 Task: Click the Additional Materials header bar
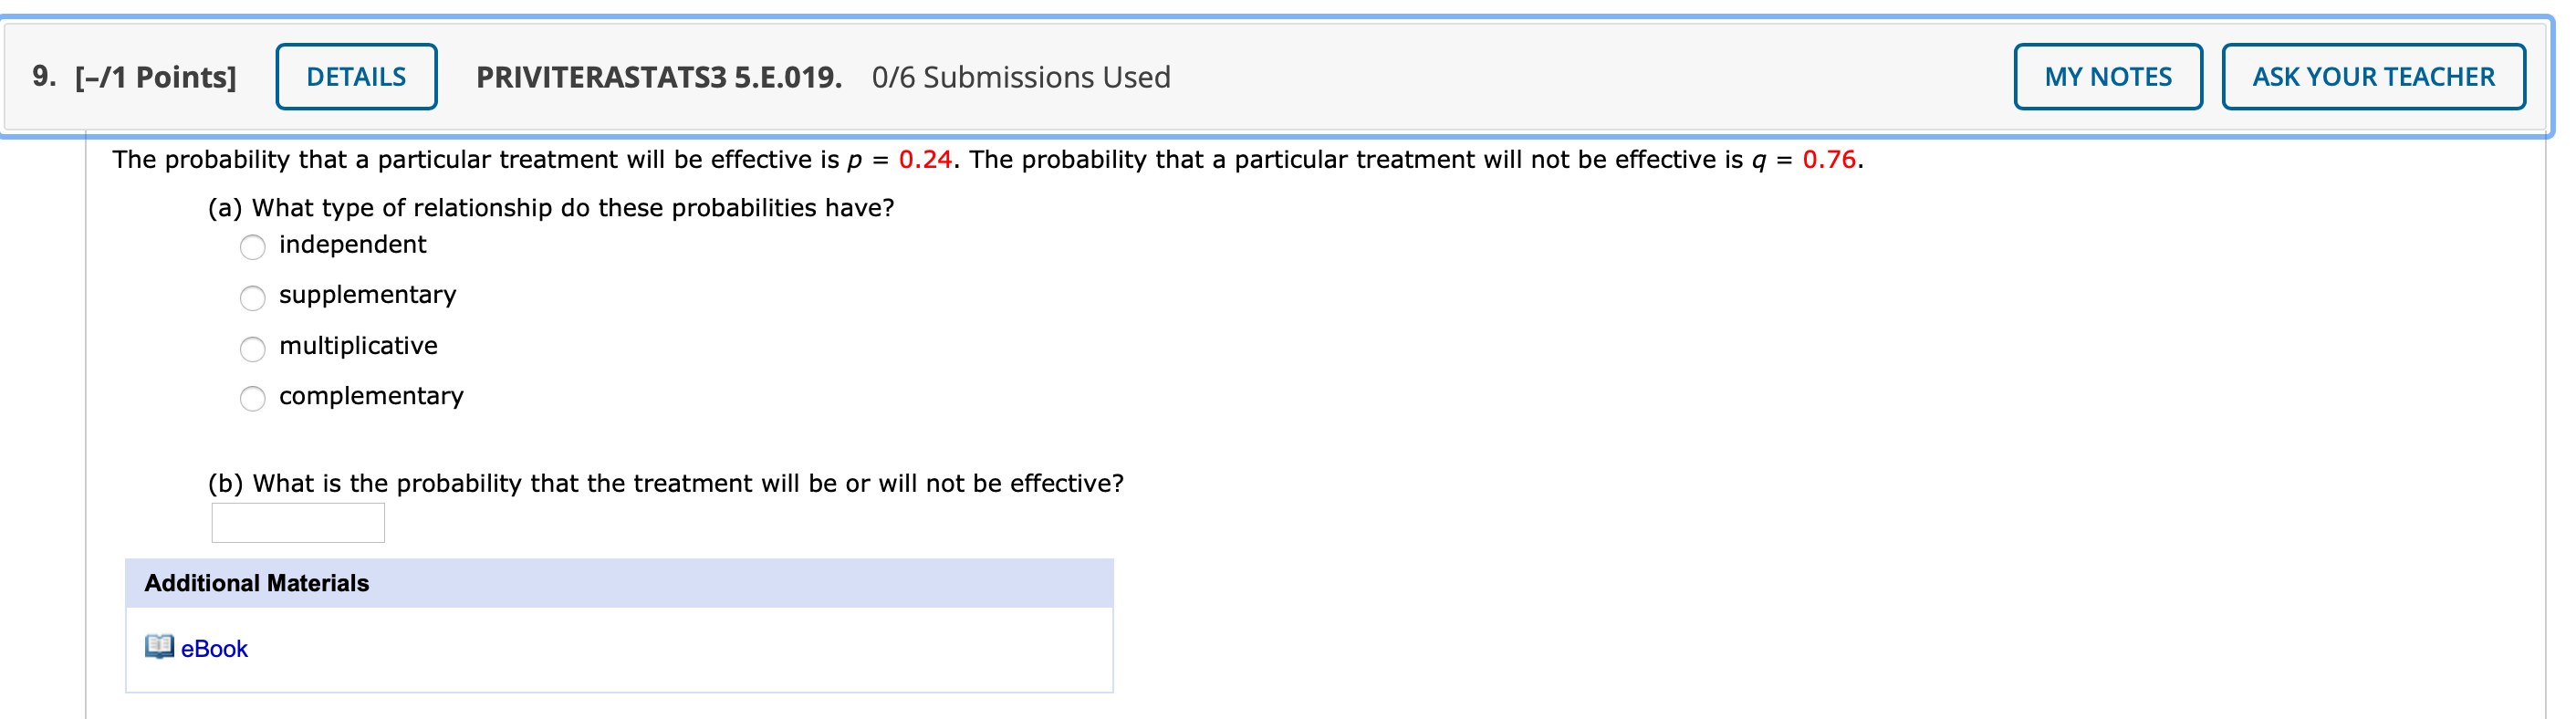618,583
